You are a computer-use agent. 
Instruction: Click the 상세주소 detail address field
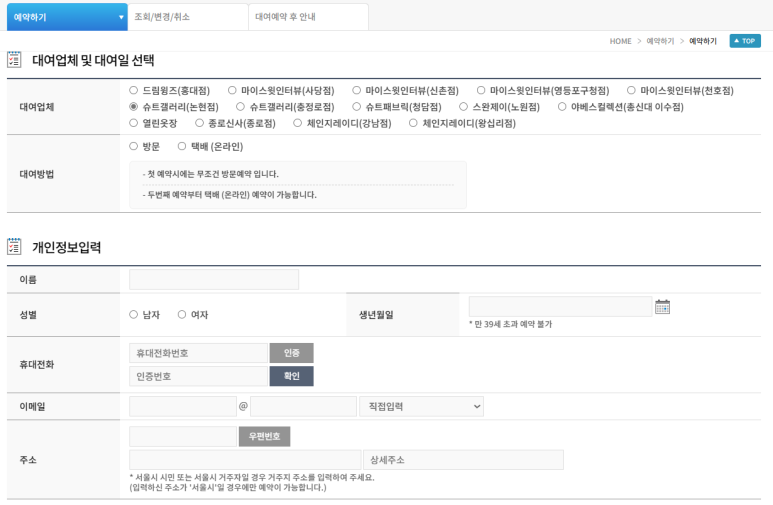[463, 460]
